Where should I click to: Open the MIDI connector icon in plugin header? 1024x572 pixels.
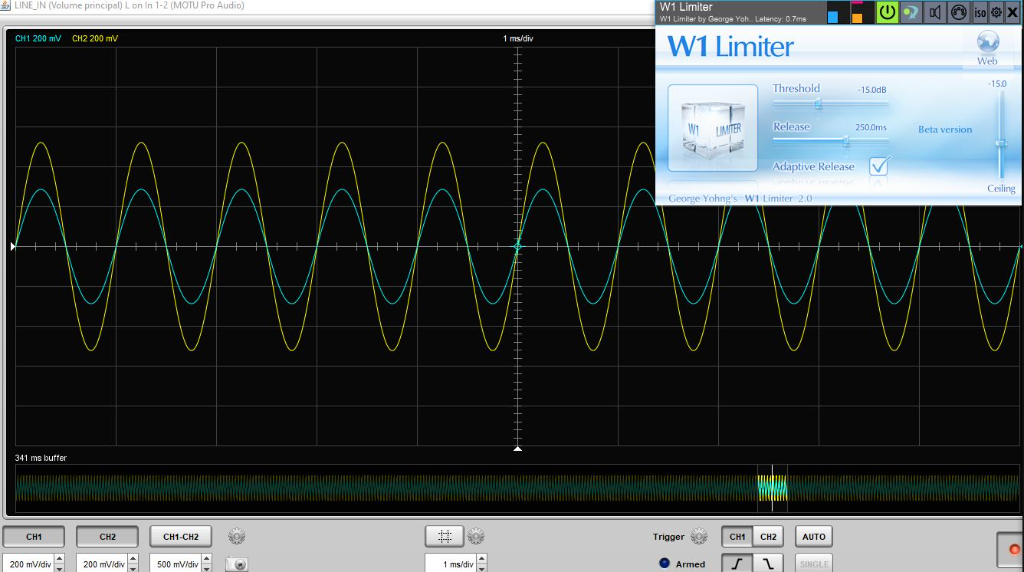tap(958, 12)
